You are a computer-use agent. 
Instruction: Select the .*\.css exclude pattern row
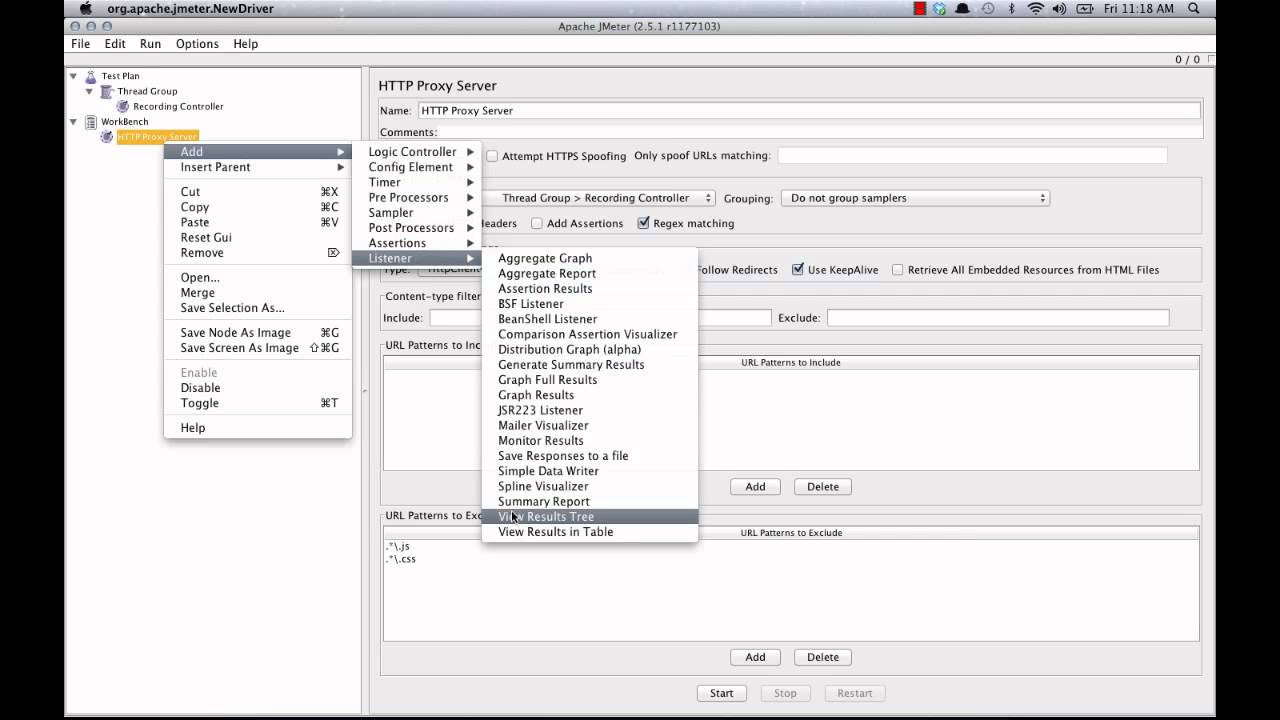(791, 559)
